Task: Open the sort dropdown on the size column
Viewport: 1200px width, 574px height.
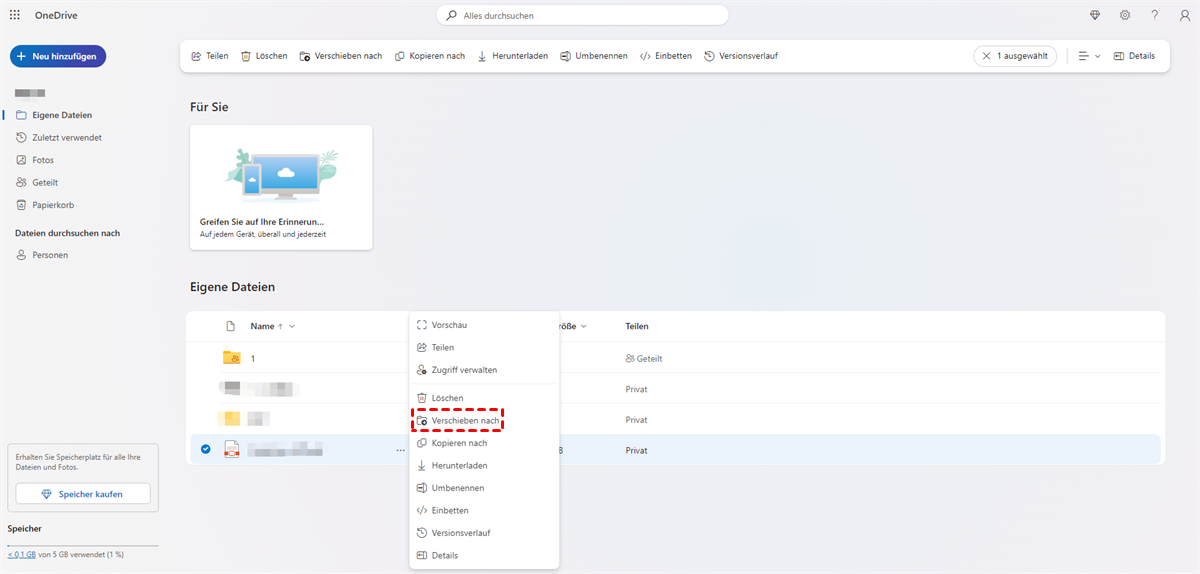Action: 583,326
